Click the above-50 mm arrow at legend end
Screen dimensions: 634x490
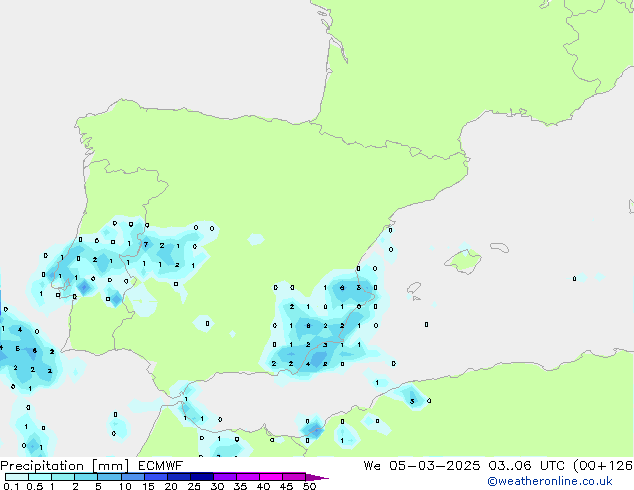coord(317,478)
